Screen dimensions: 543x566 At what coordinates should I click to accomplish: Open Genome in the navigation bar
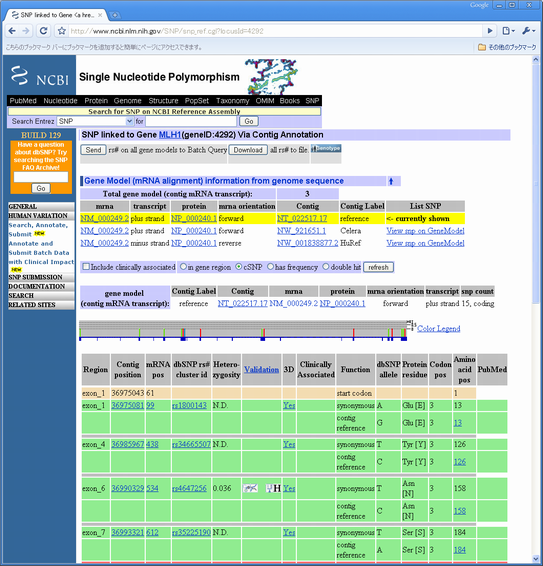pyautogui.click(x=127, y=101)
